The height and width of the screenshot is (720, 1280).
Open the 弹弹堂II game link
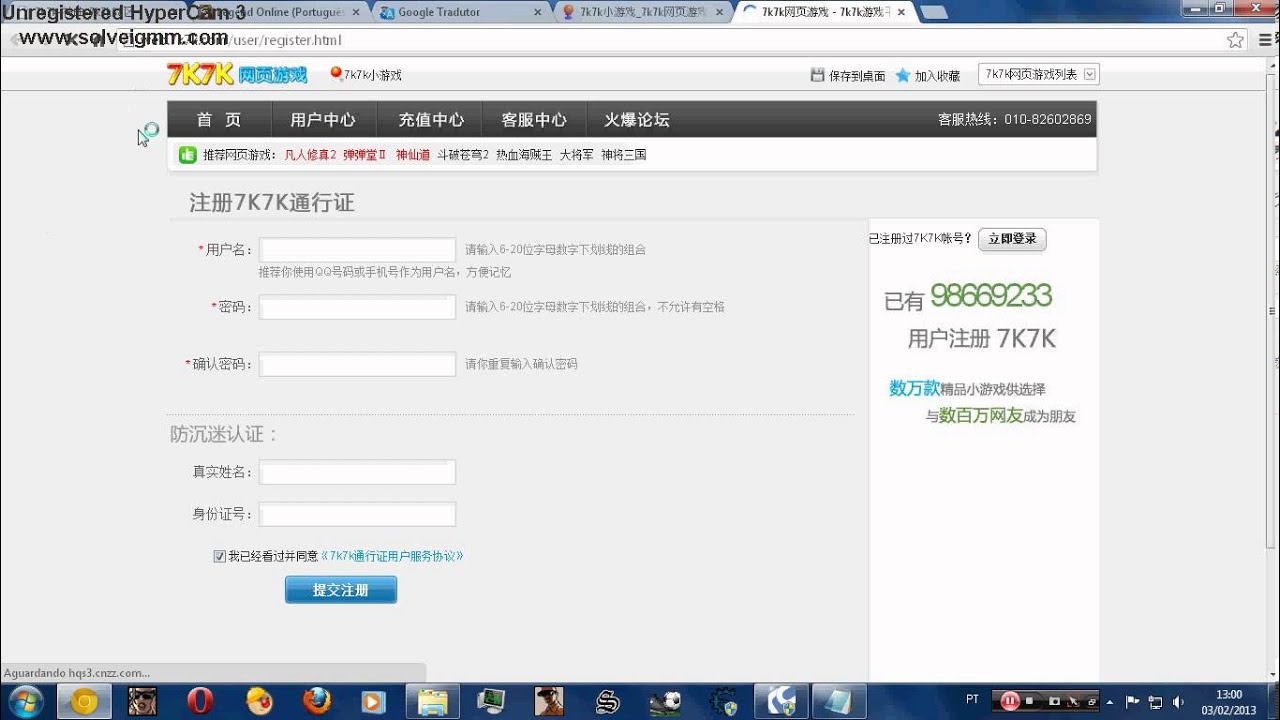tap(365, 155)
